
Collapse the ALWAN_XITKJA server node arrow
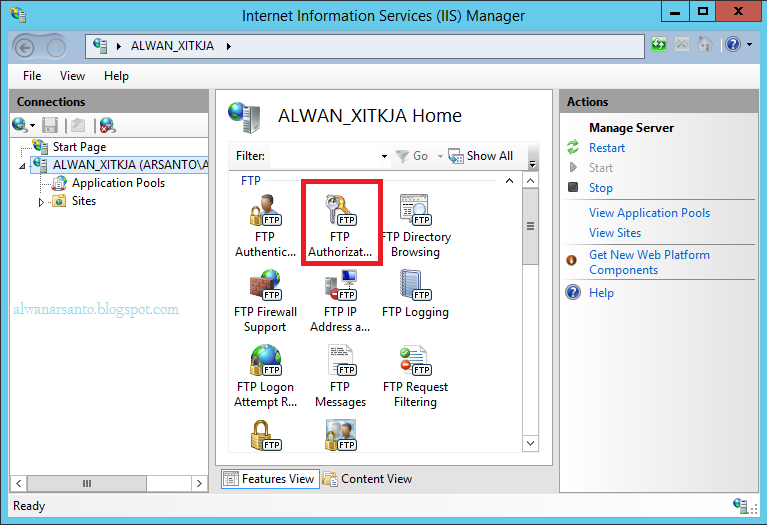23,166
